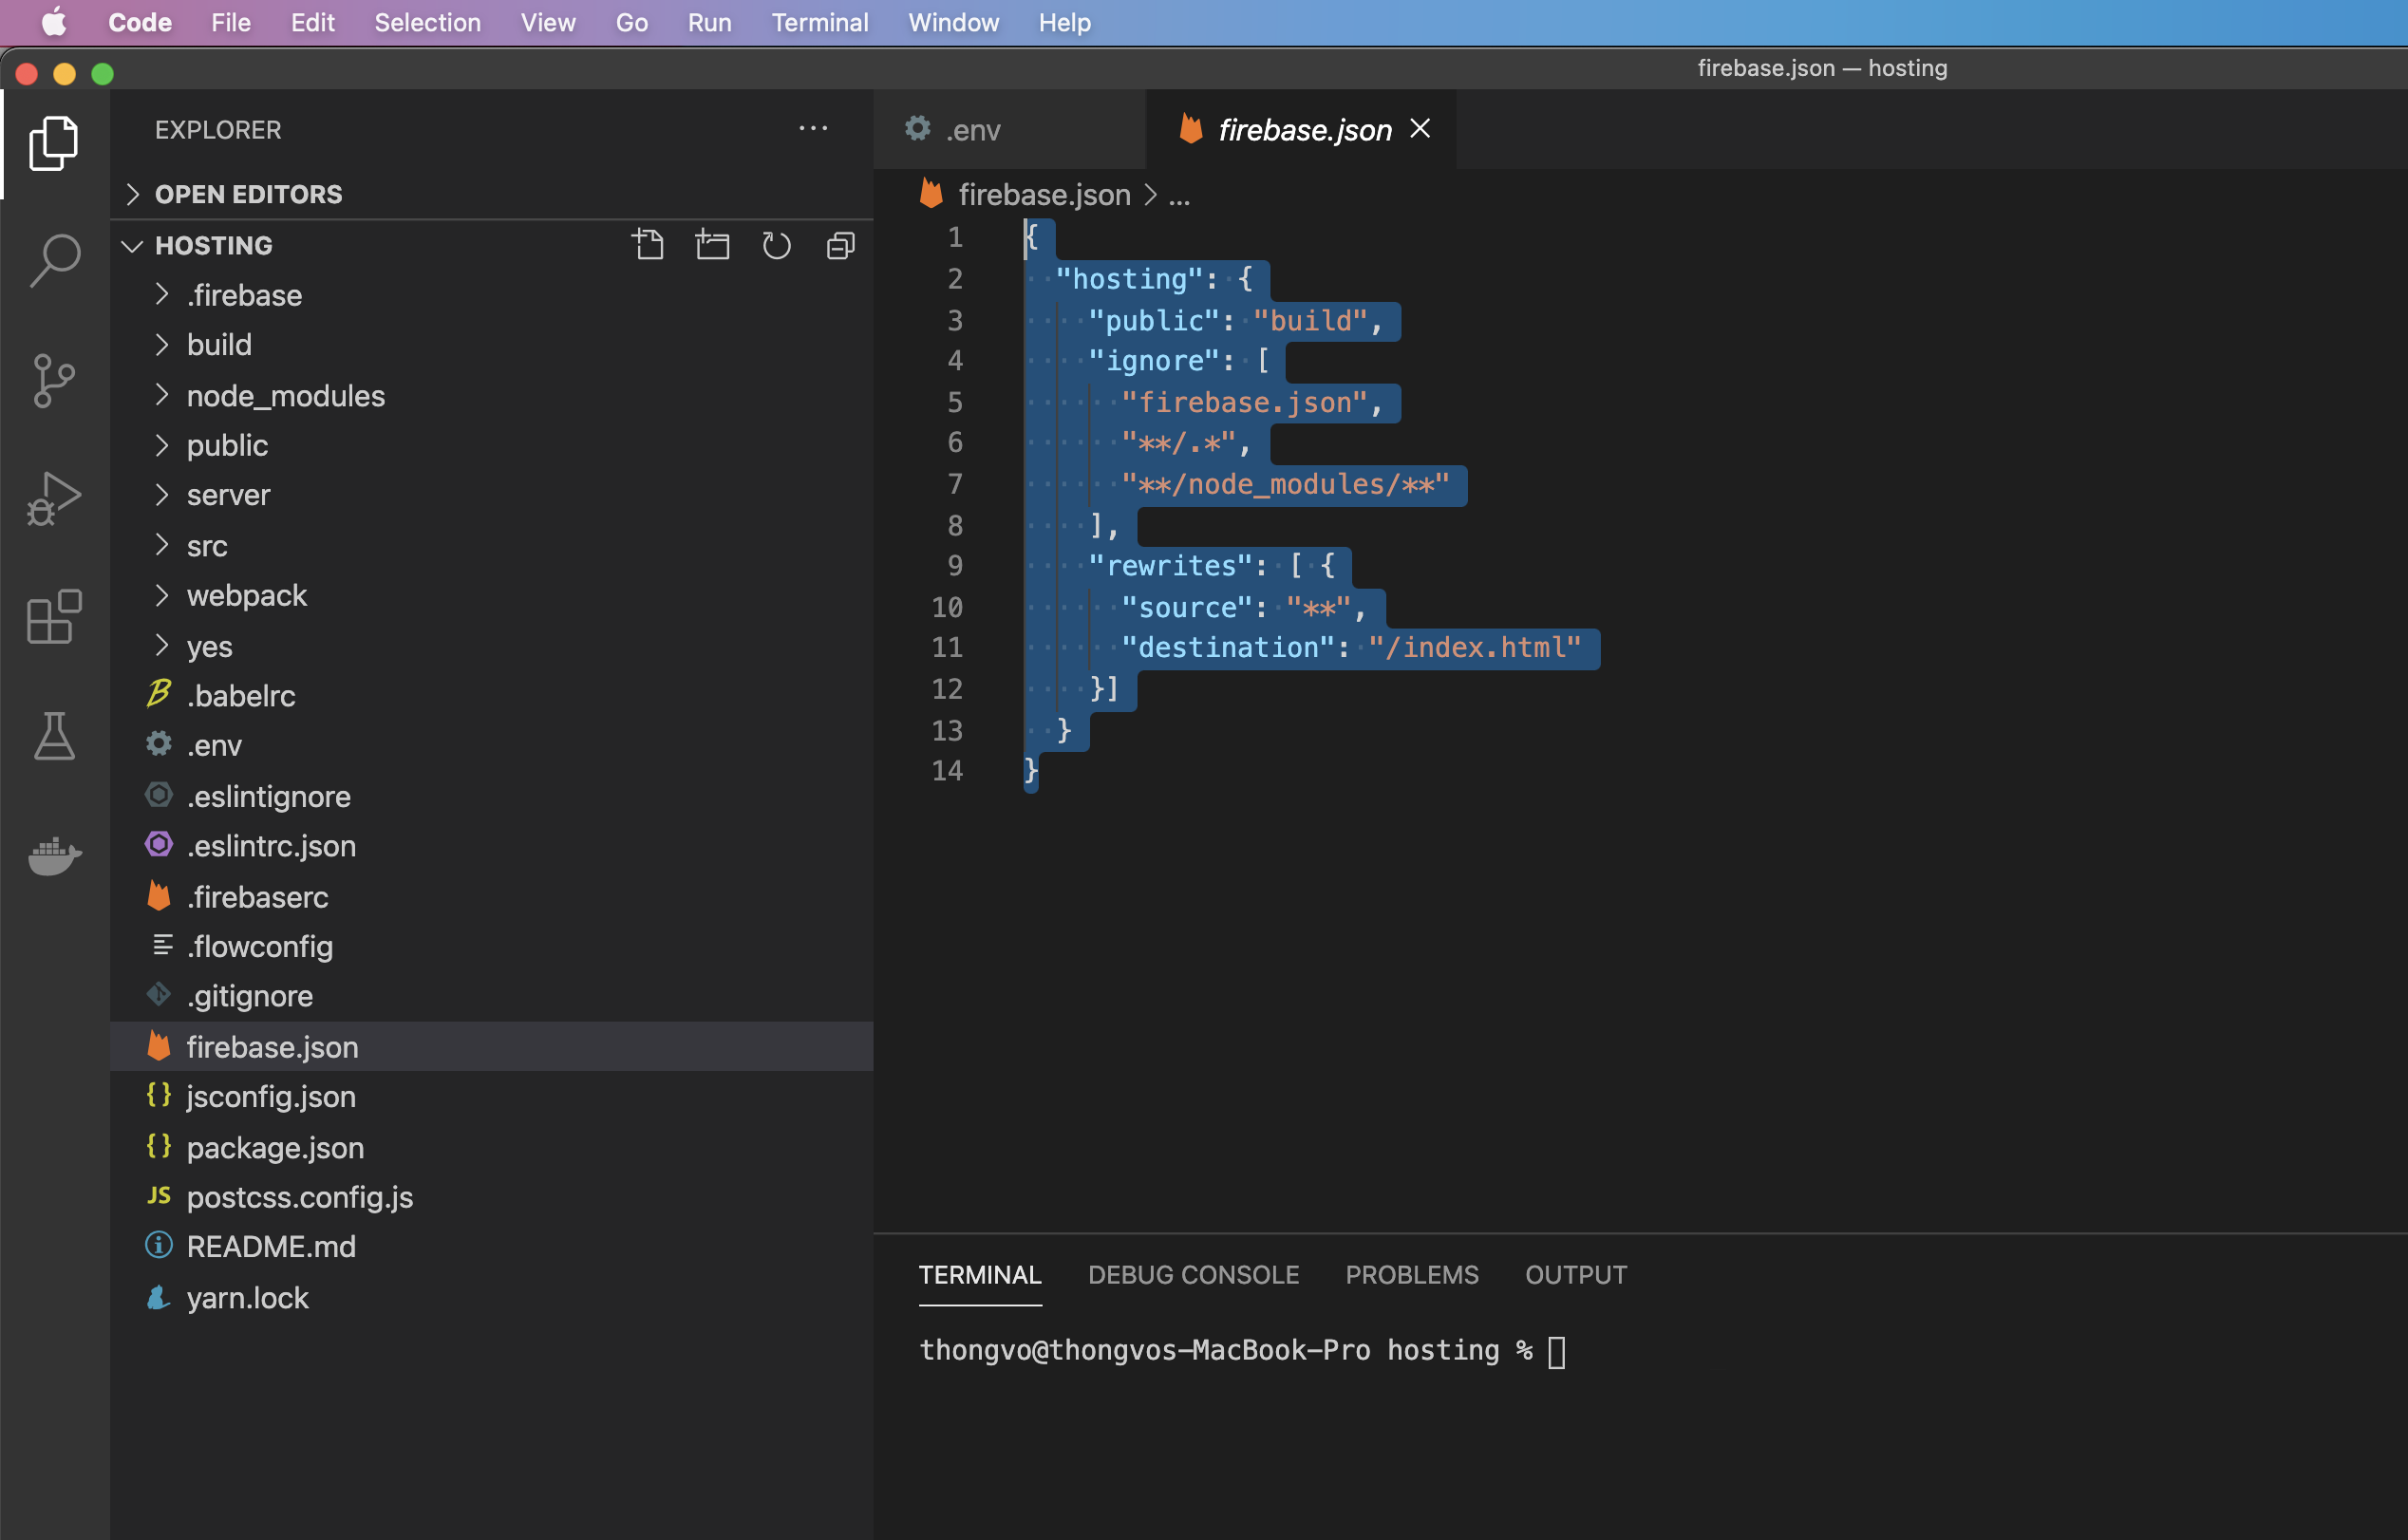The height and width of the screenshot is (1540, 2408).
Task: Open the Run menu
Action: point(709,22)
